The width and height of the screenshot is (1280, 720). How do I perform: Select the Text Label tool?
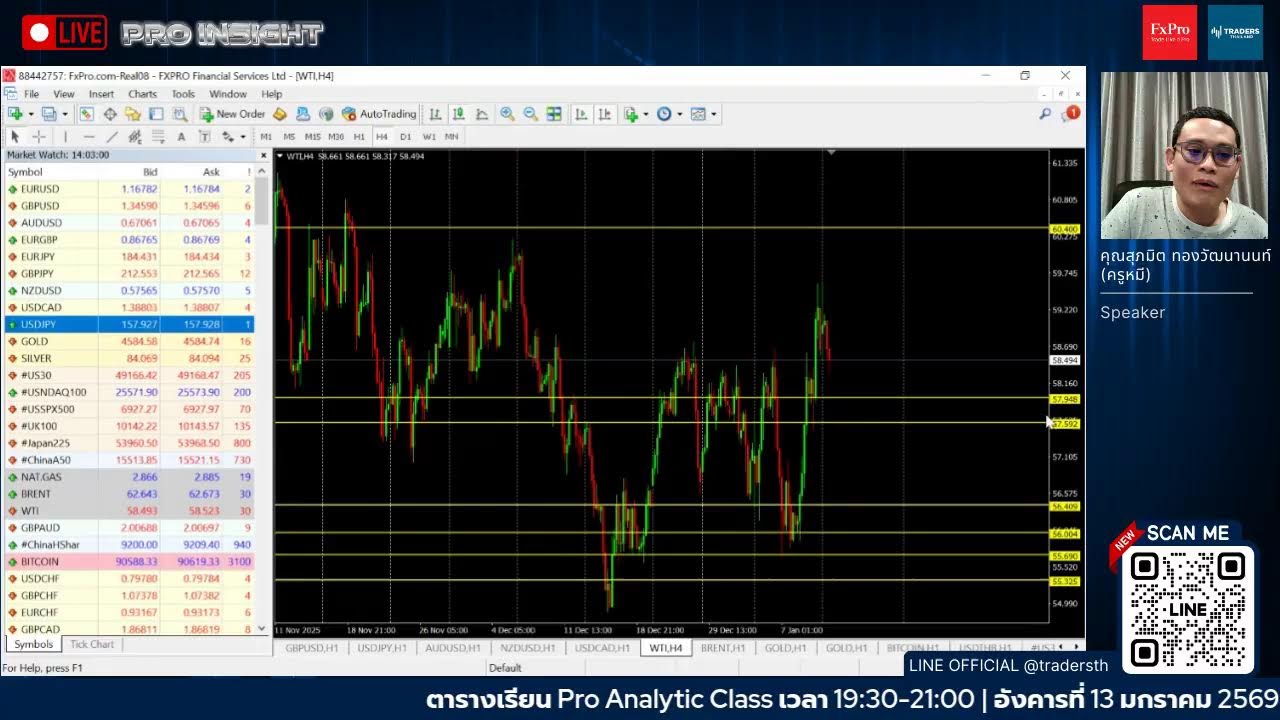click(204, 137)
